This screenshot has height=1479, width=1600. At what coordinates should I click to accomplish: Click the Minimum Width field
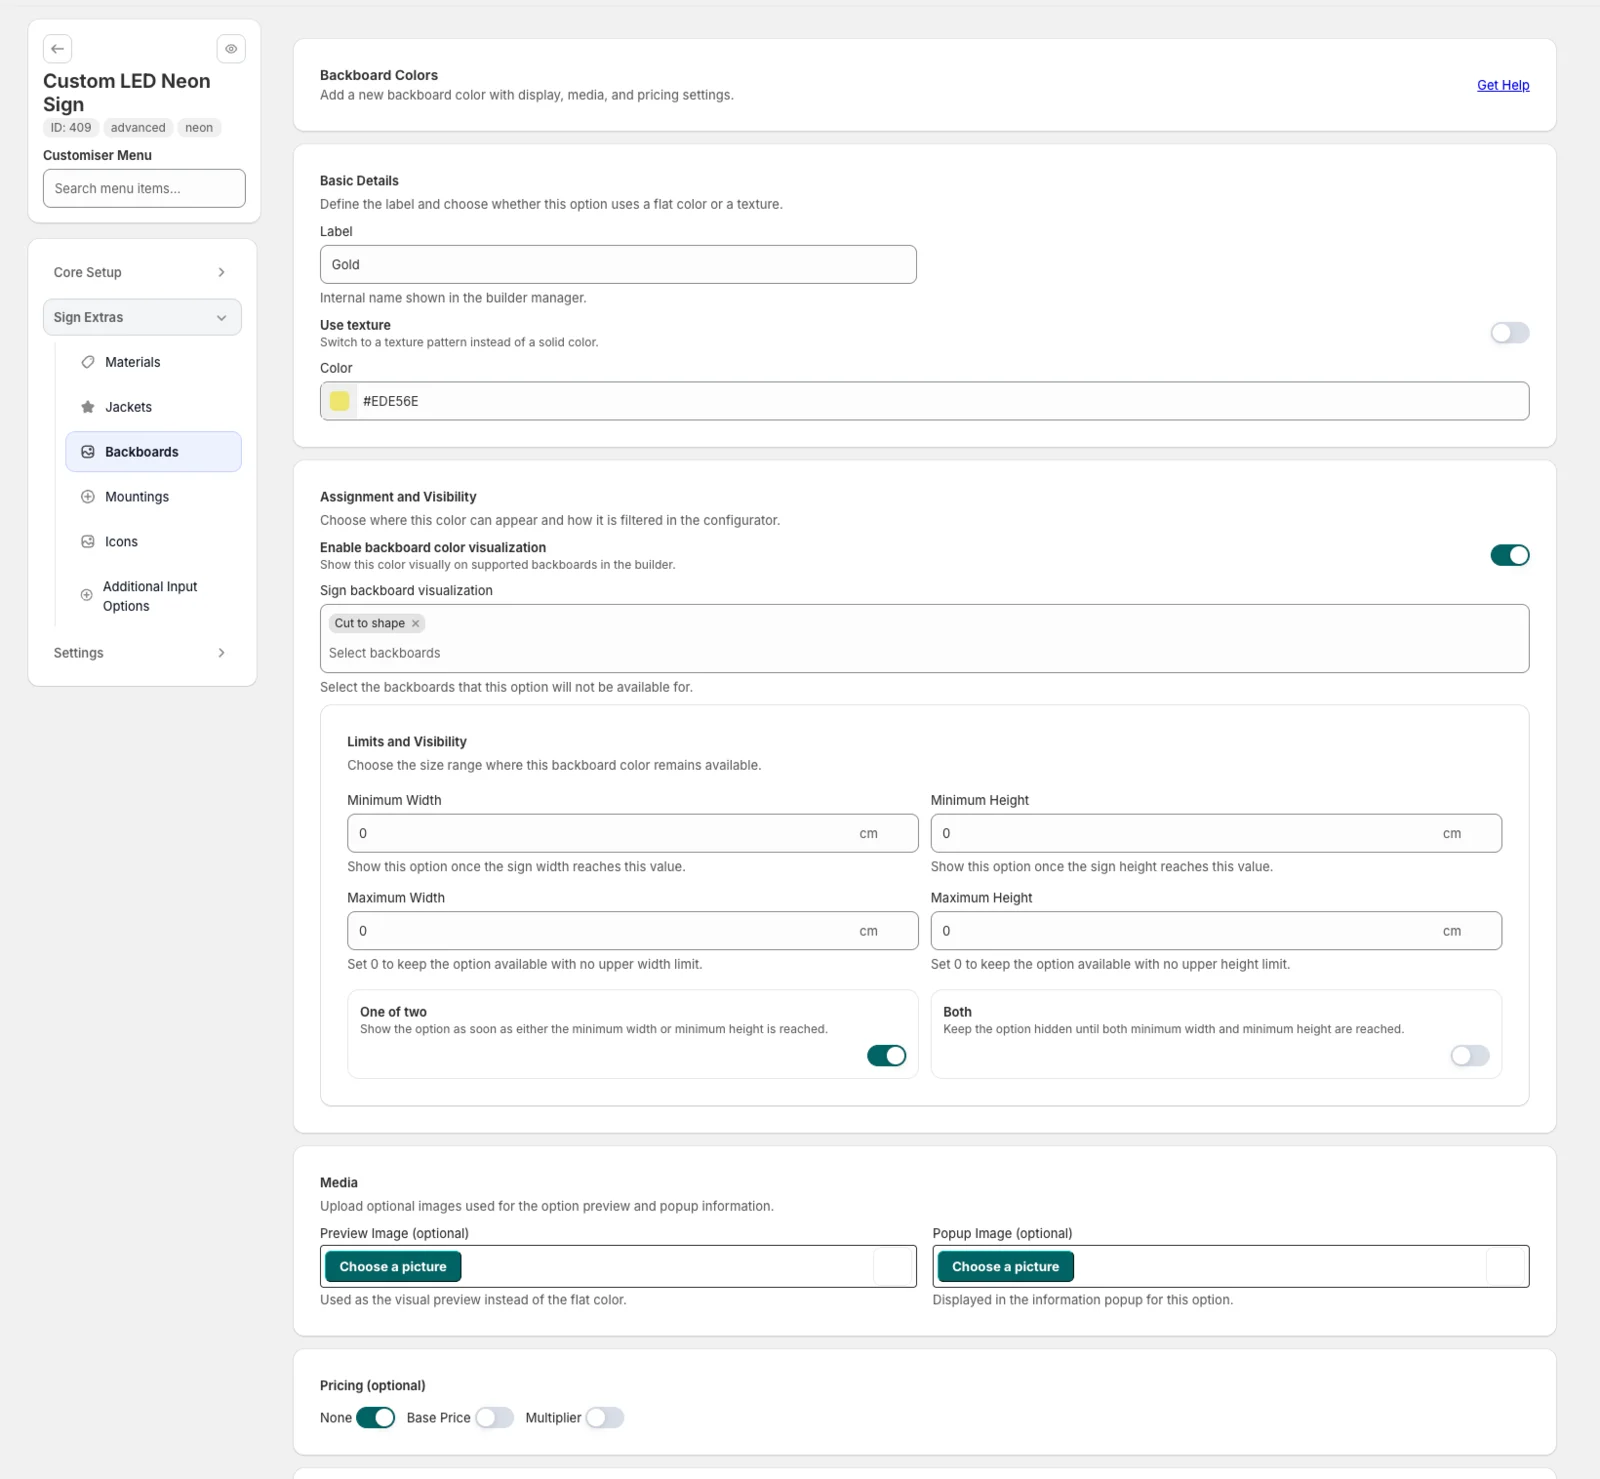[632, 833]
